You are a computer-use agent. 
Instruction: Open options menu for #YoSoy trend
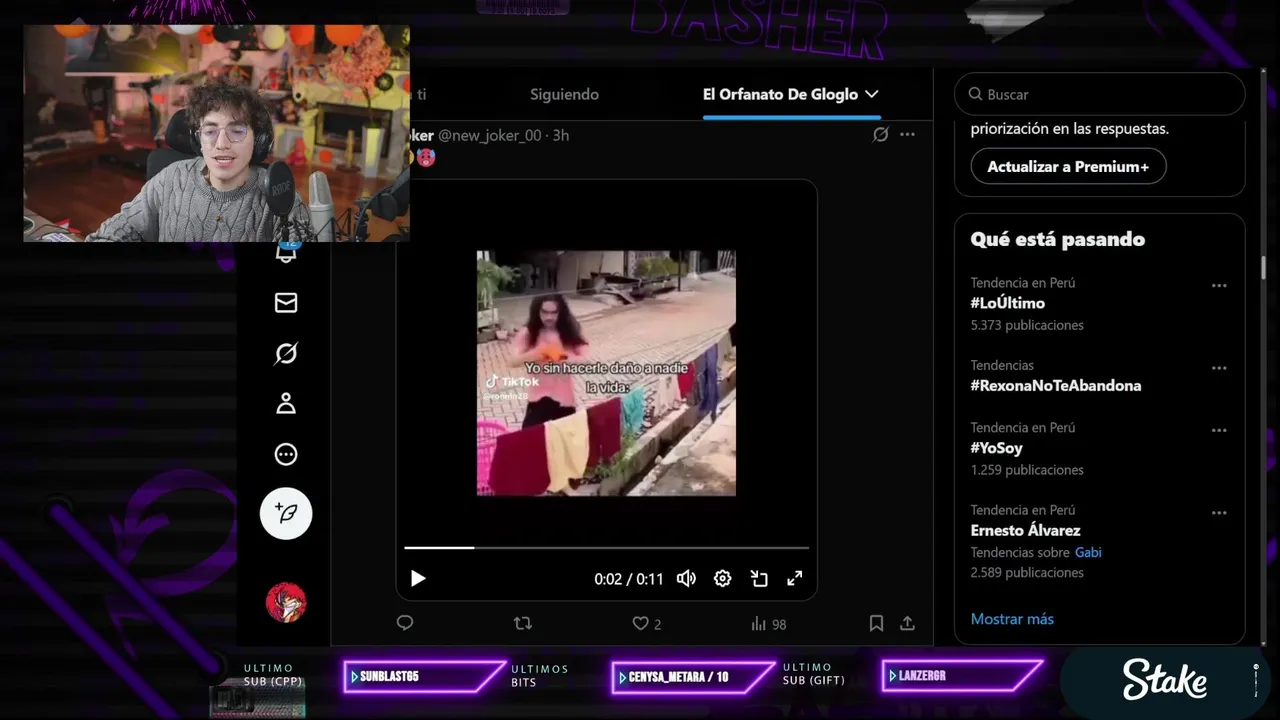tap(1219, 431)
